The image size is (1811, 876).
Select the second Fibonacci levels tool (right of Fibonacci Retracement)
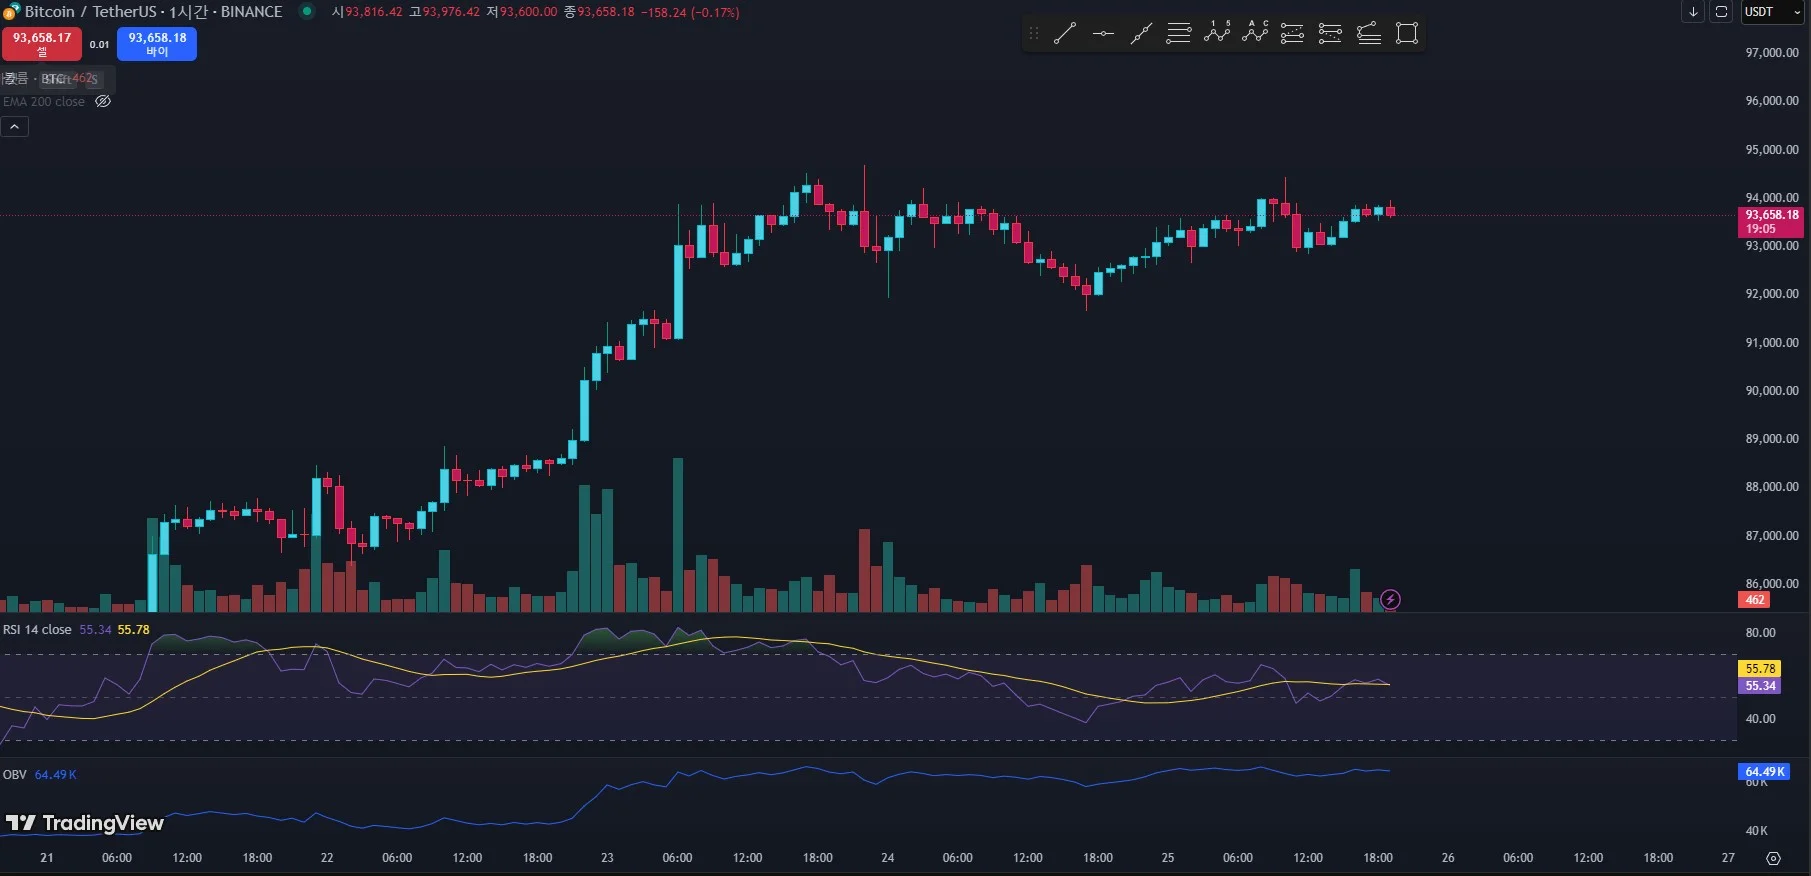pos(1330,33)
